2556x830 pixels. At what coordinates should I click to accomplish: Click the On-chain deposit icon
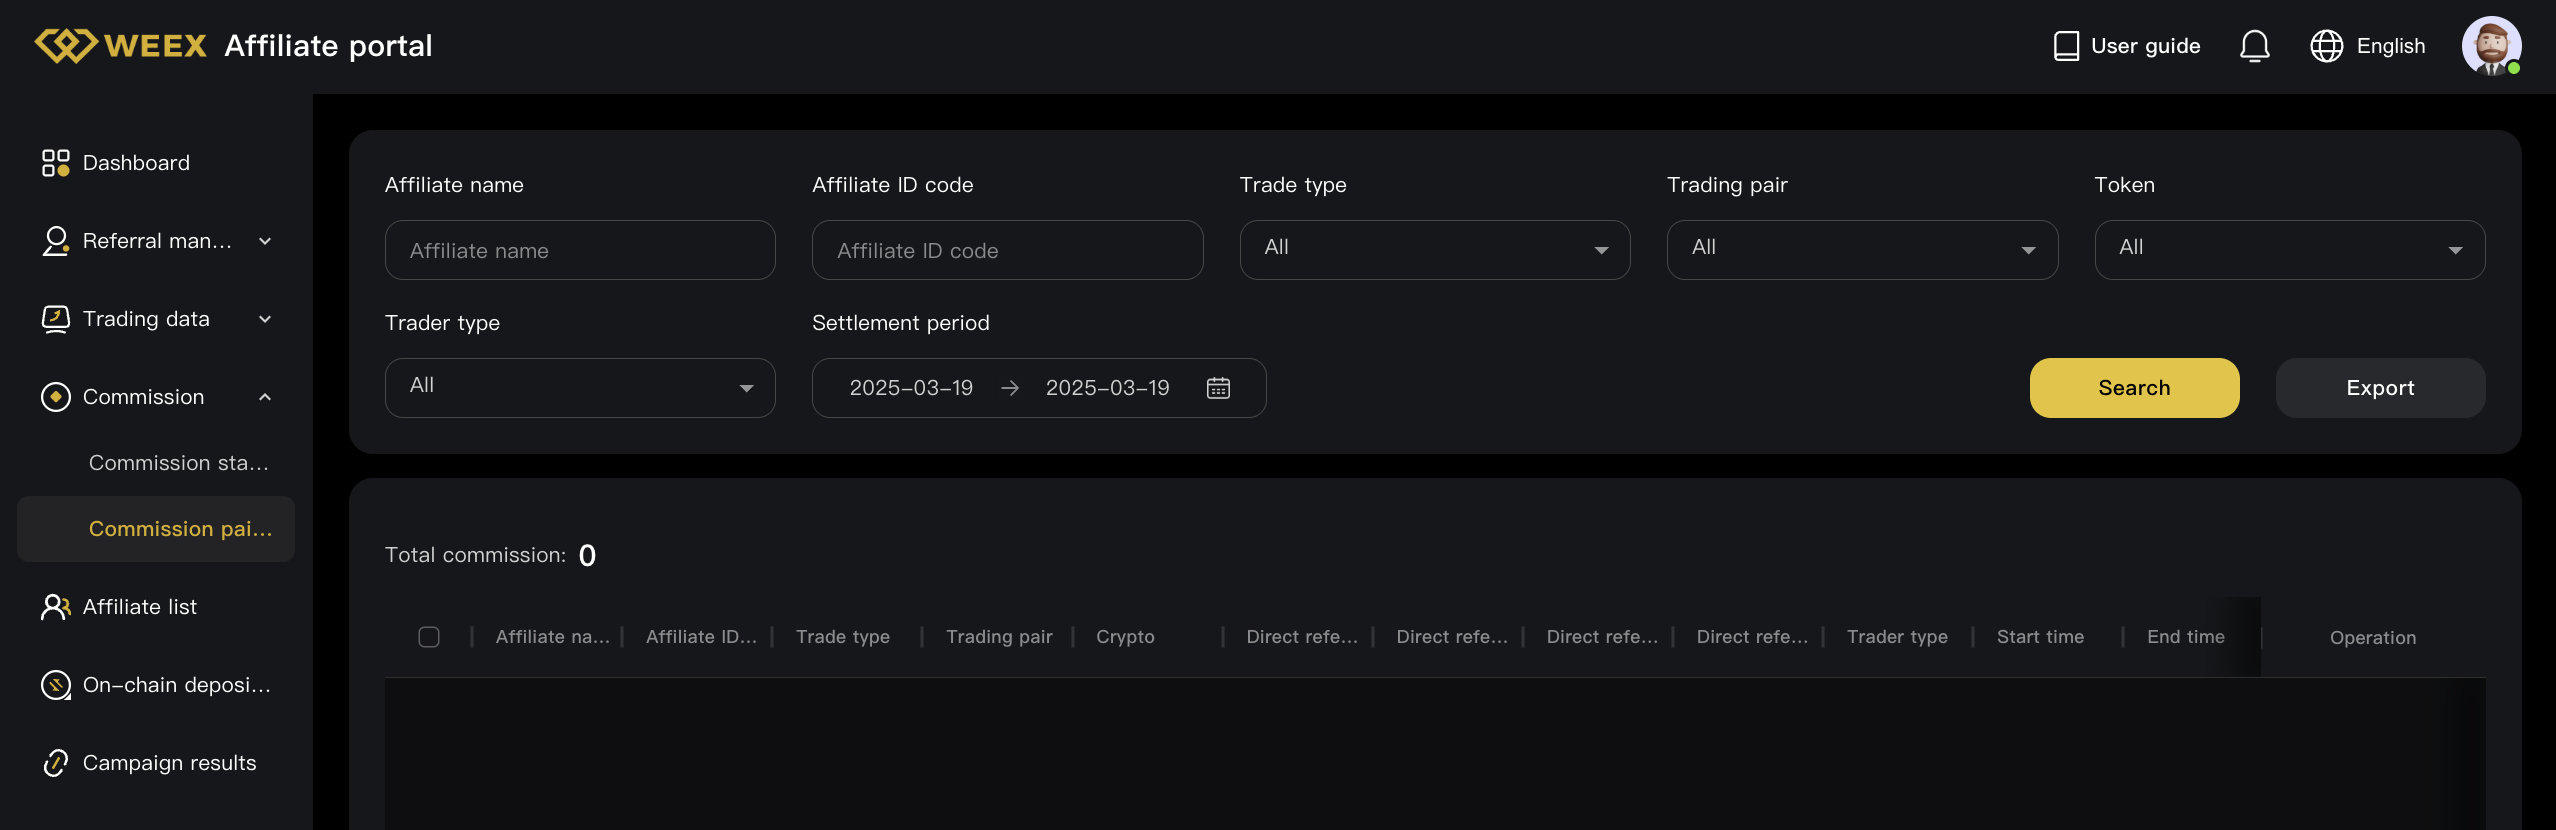pyautogui.click(x=56, y=685)
